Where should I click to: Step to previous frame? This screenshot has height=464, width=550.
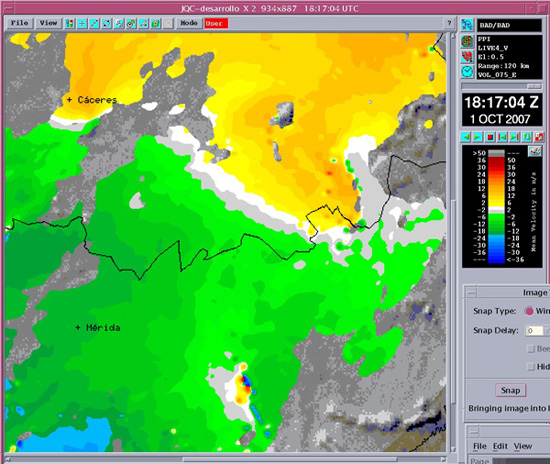pyautogui.click(x=502, y=137)
